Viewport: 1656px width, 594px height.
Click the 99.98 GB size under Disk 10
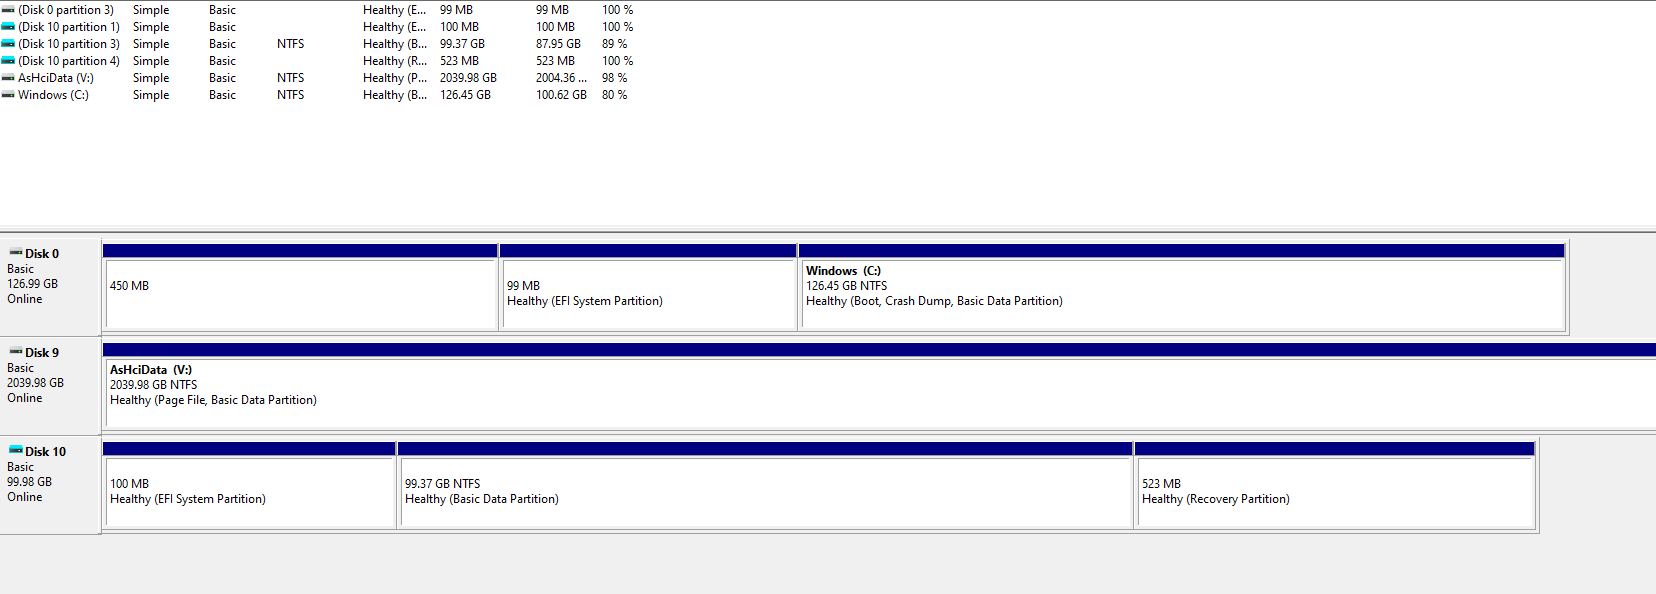pyautogui.click(x=29, y=482)
